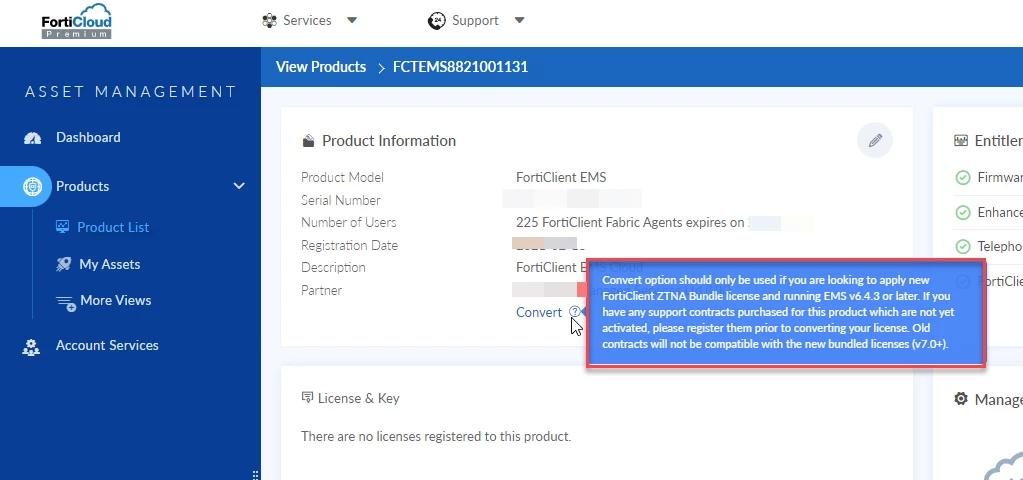Image resolution: width=1023 pixels, height=480 pixels.
Task: Click the Convert link
Action: pyautogui.click(x=539, y=312)
